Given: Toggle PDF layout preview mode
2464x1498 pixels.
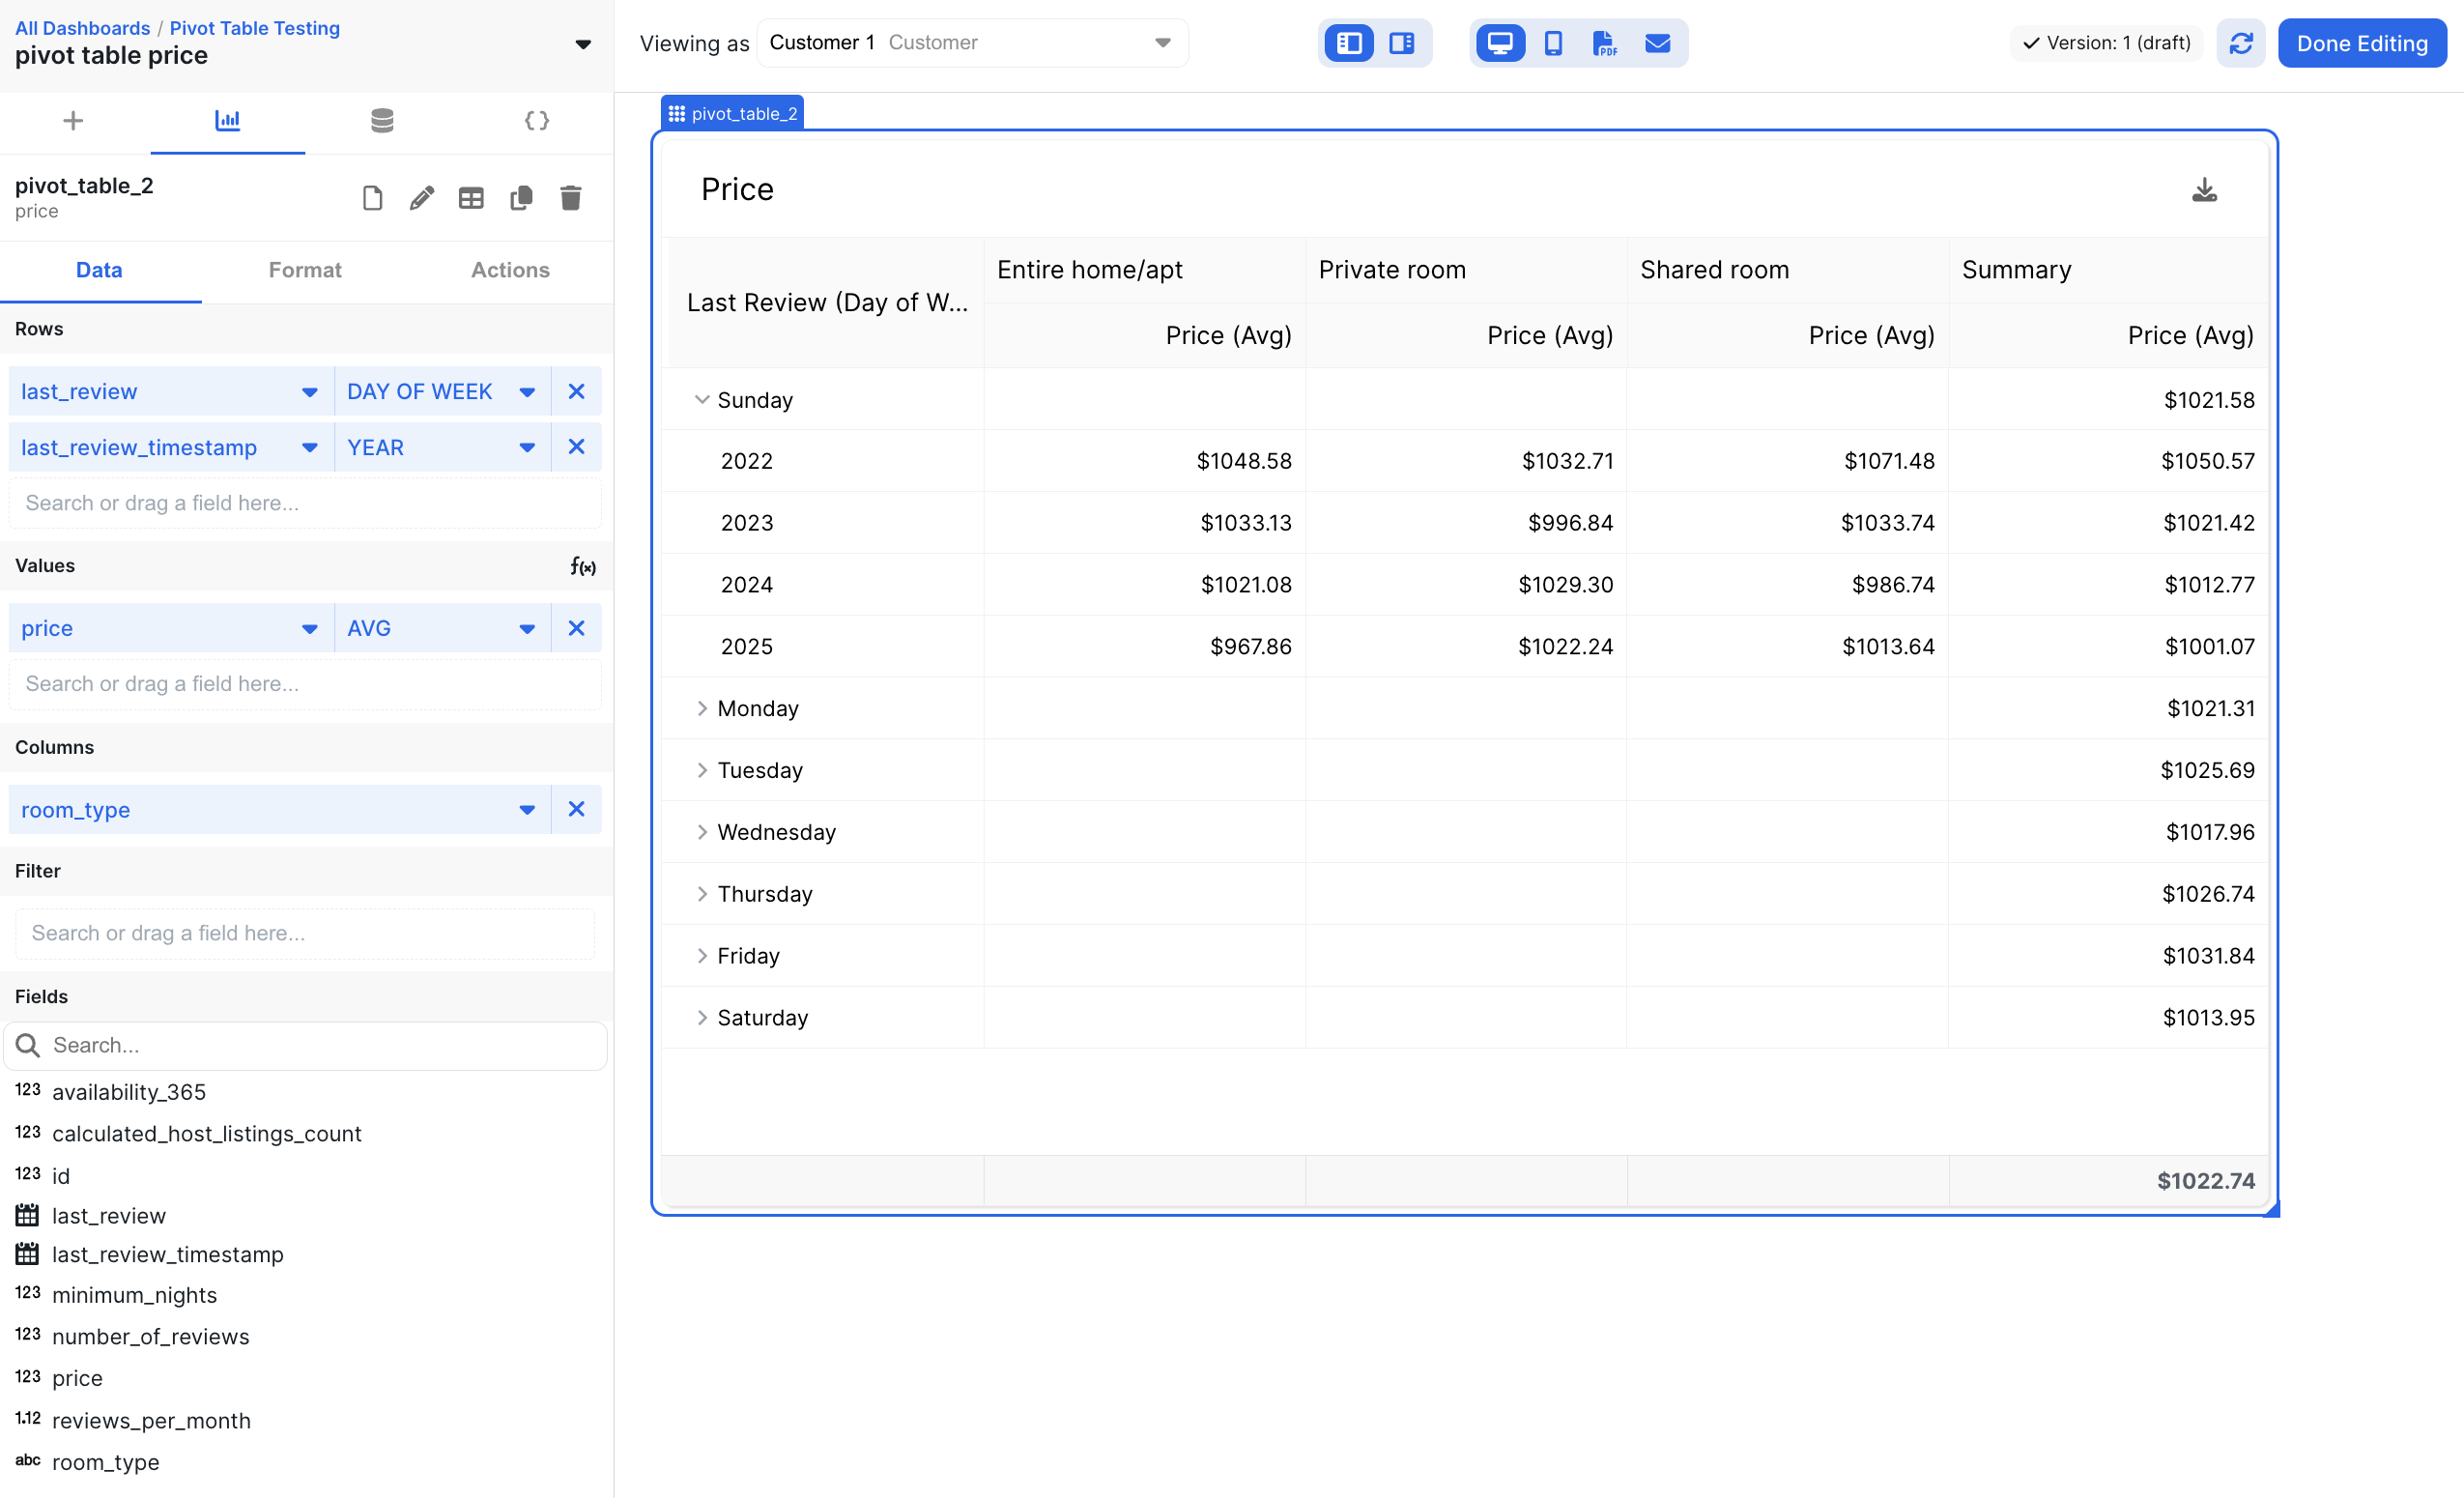Looking at the screenshot, I should pos(1603,43).
